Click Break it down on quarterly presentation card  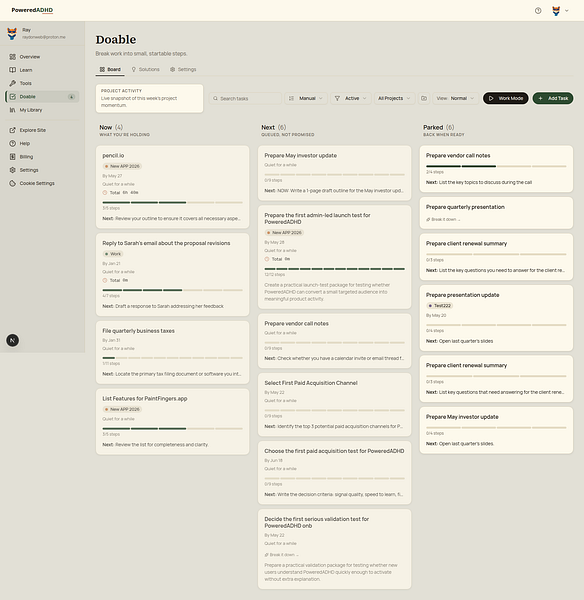point(443,219)
